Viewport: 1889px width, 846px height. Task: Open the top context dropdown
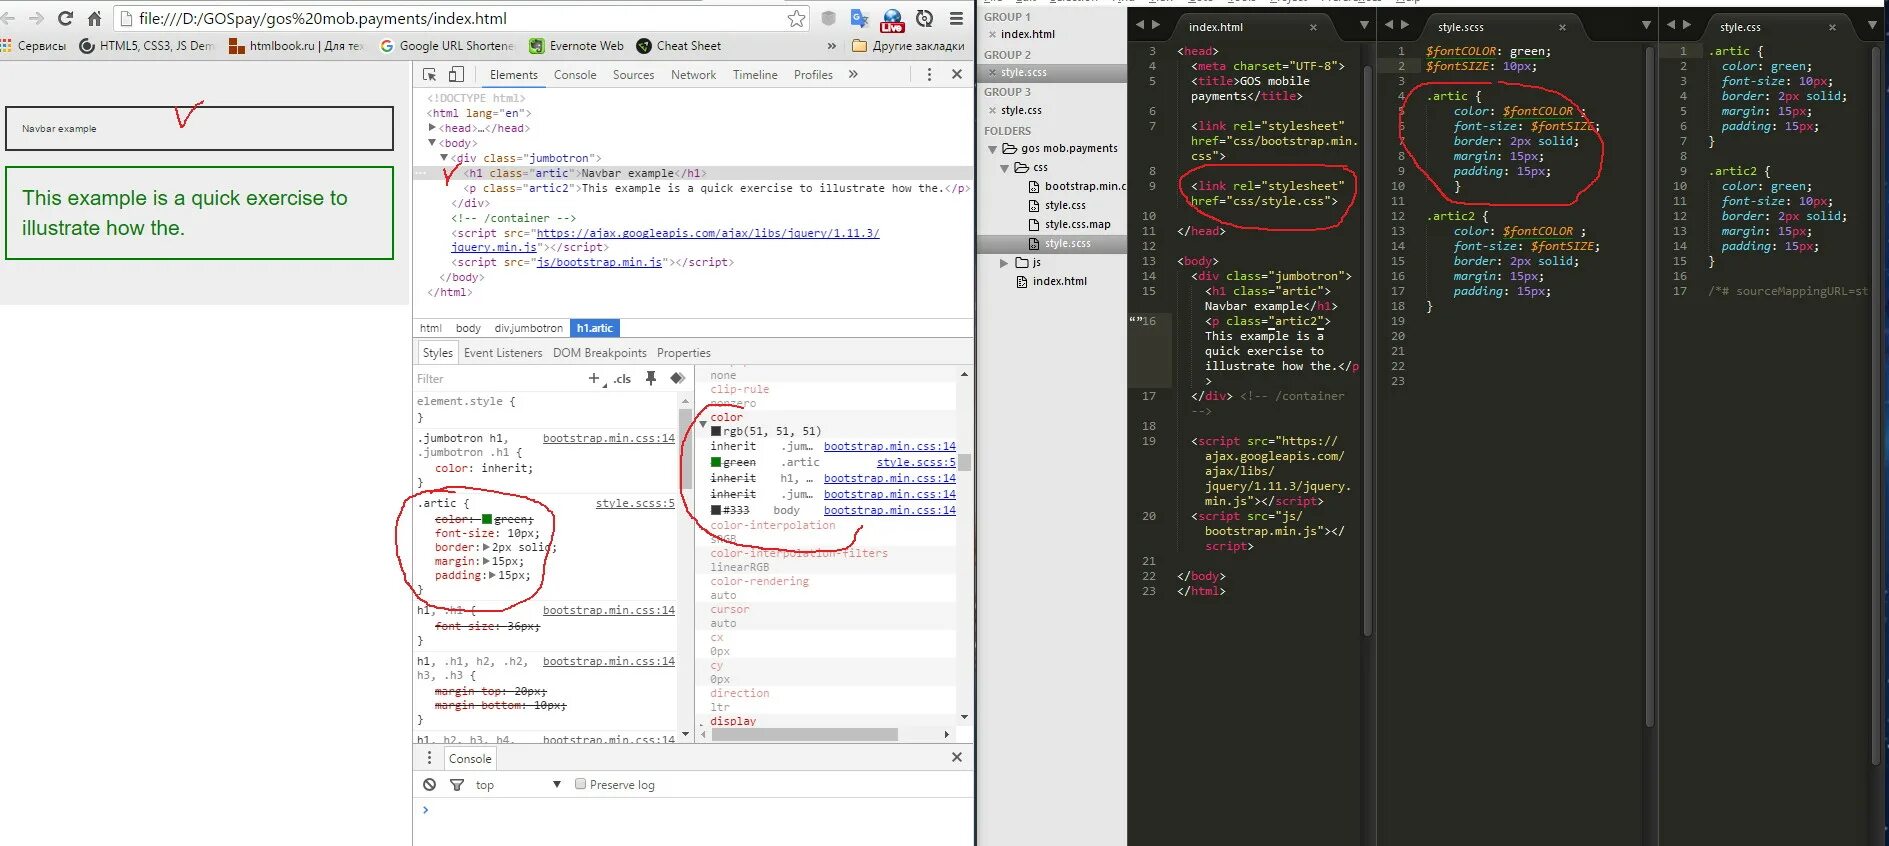point(518,785)
